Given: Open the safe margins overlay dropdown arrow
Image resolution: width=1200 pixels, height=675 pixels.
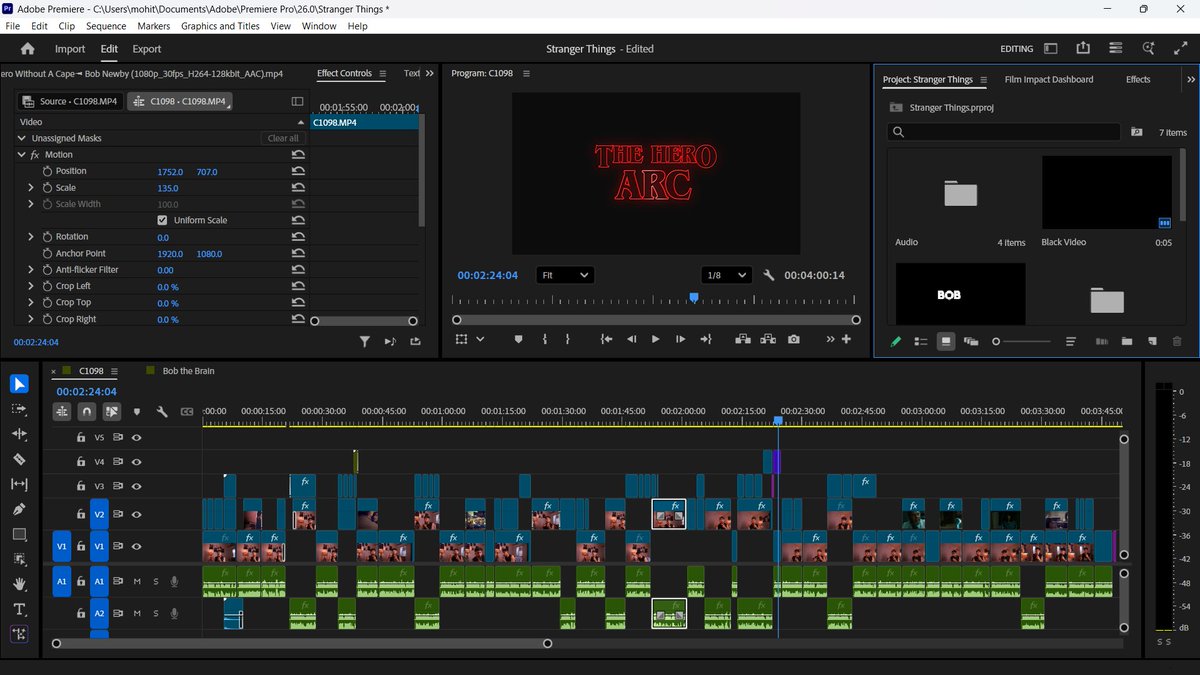Looking at the screenshot, I should coord(480,339).
